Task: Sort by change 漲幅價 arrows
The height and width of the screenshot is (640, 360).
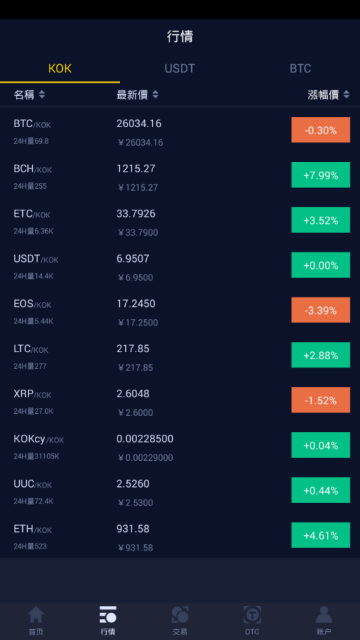Action: (x=346, y=95)
